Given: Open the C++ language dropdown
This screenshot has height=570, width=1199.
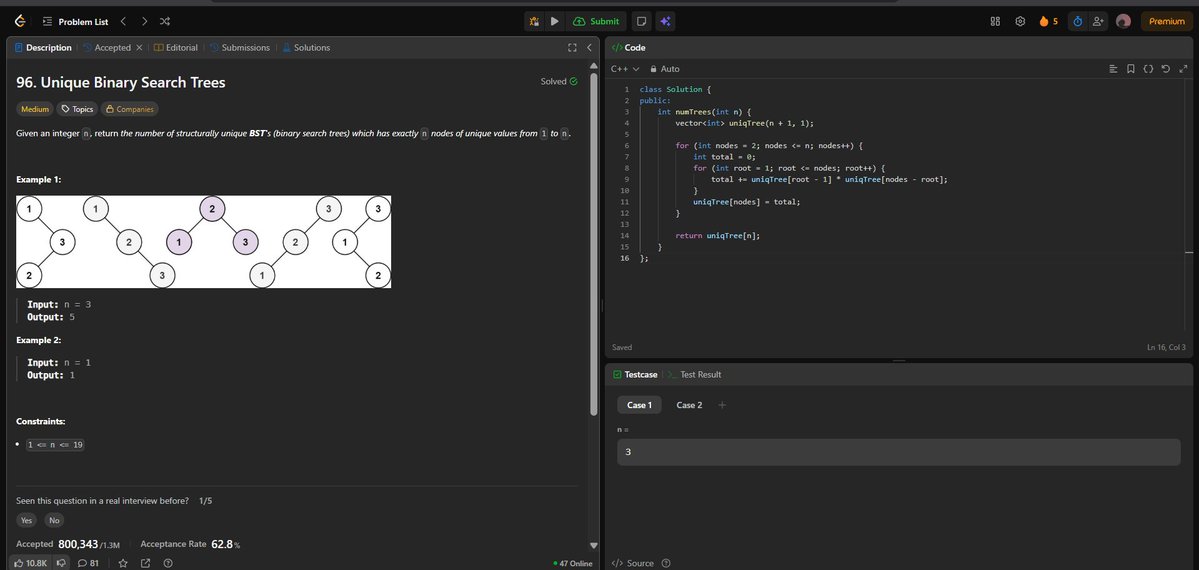Looking at the screenshot, I should [x=625, y=69].
